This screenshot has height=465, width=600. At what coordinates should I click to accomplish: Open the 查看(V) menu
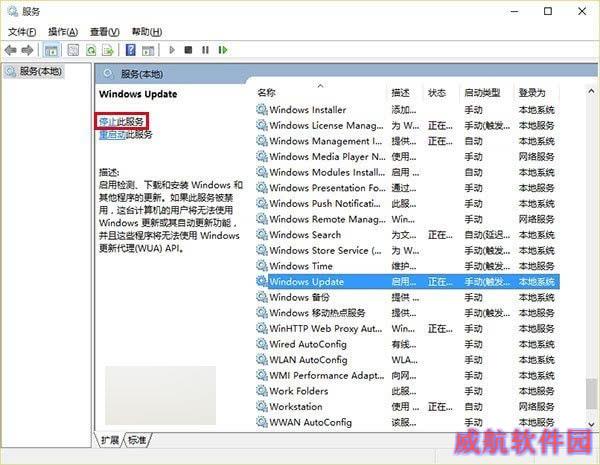[104, 32]
